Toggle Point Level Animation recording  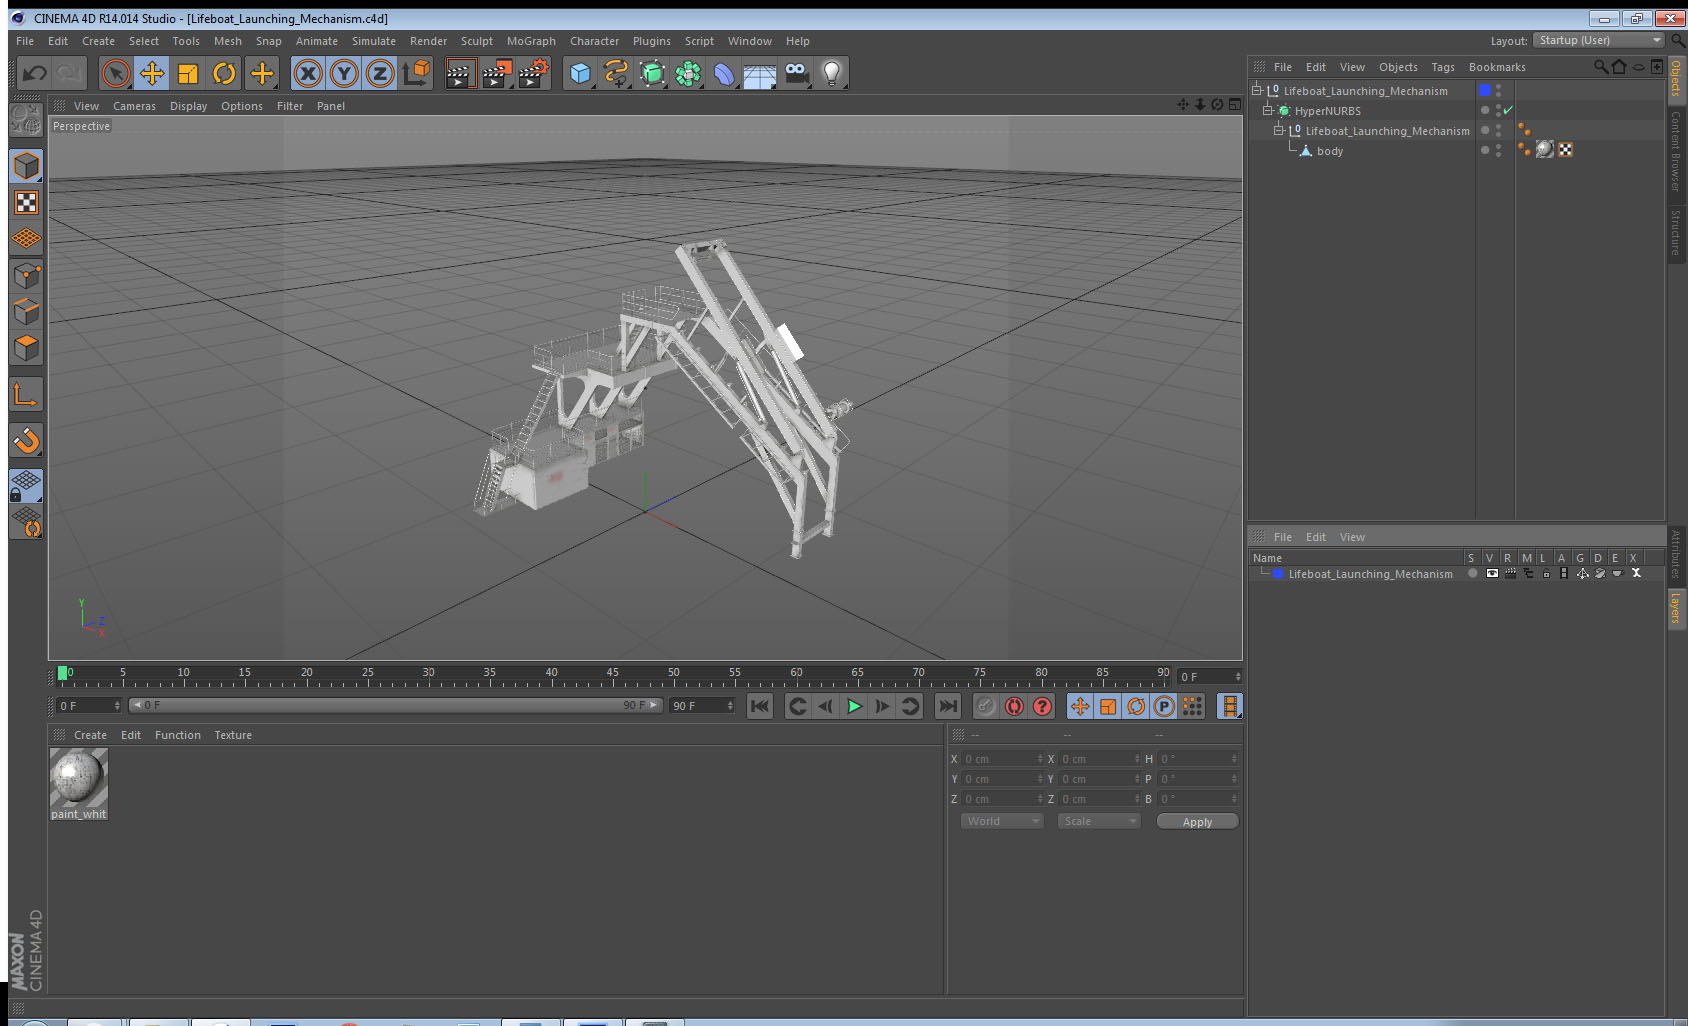[1192, 706]
